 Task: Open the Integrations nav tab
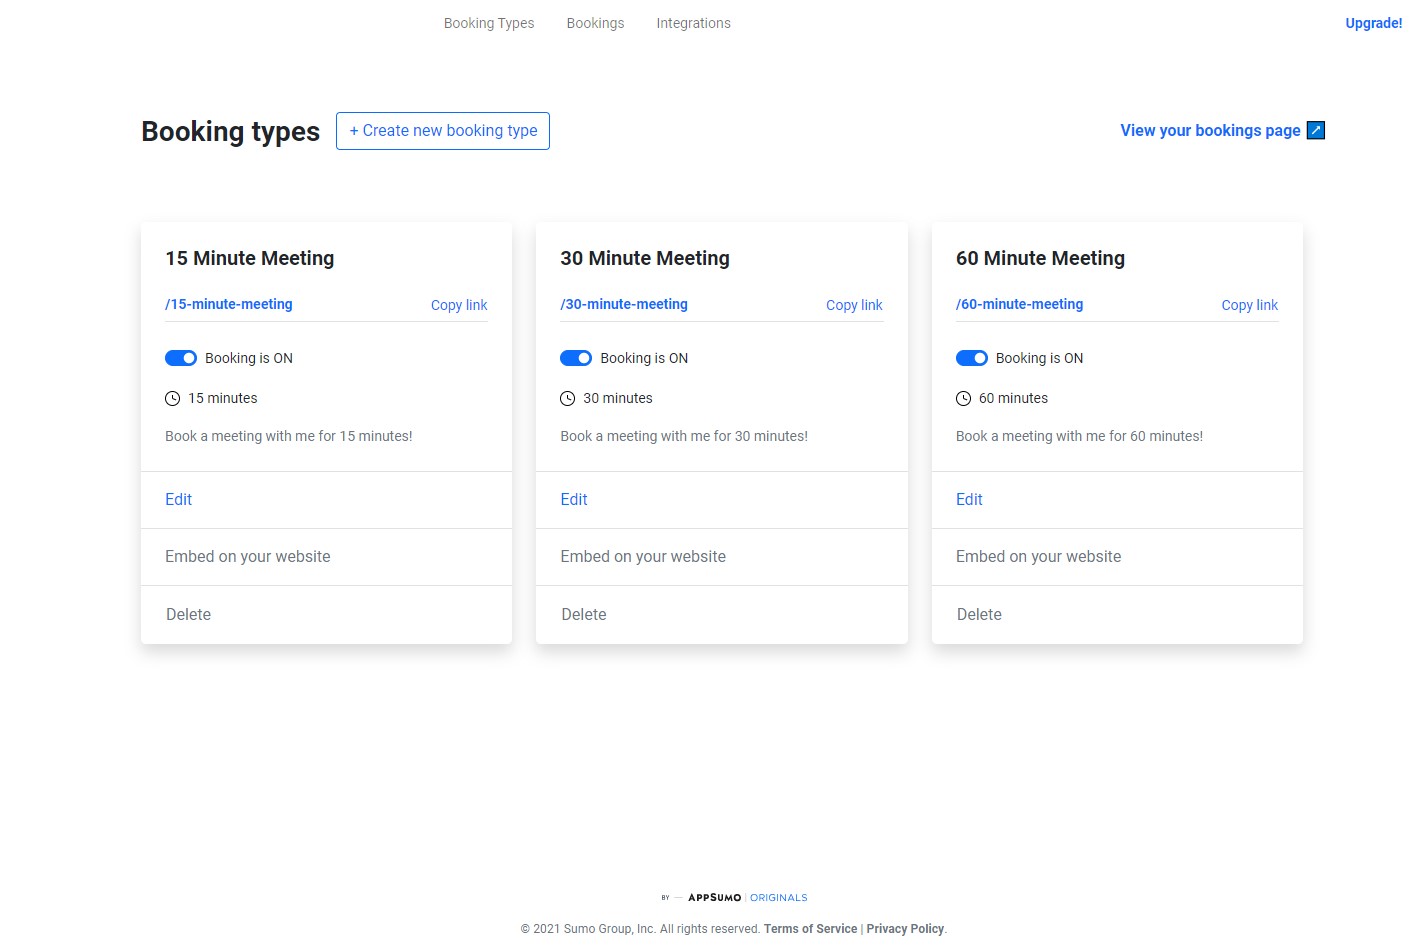pyautogui.click(x=693, y=23)
